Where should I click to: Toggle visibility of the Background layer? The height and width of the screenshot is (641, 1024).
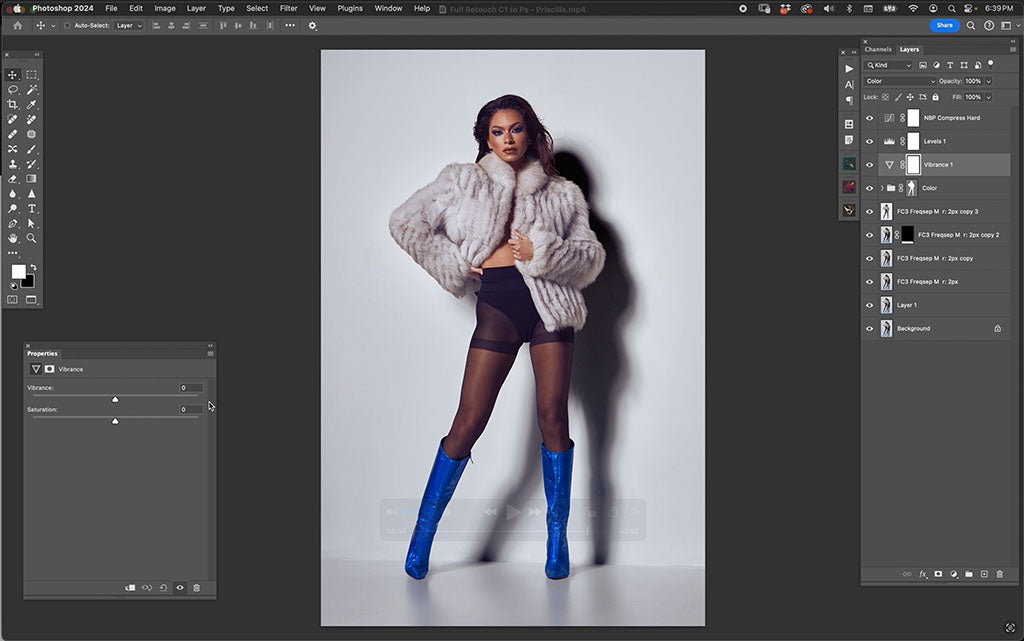pyautogui.click(x=869, y=328)
